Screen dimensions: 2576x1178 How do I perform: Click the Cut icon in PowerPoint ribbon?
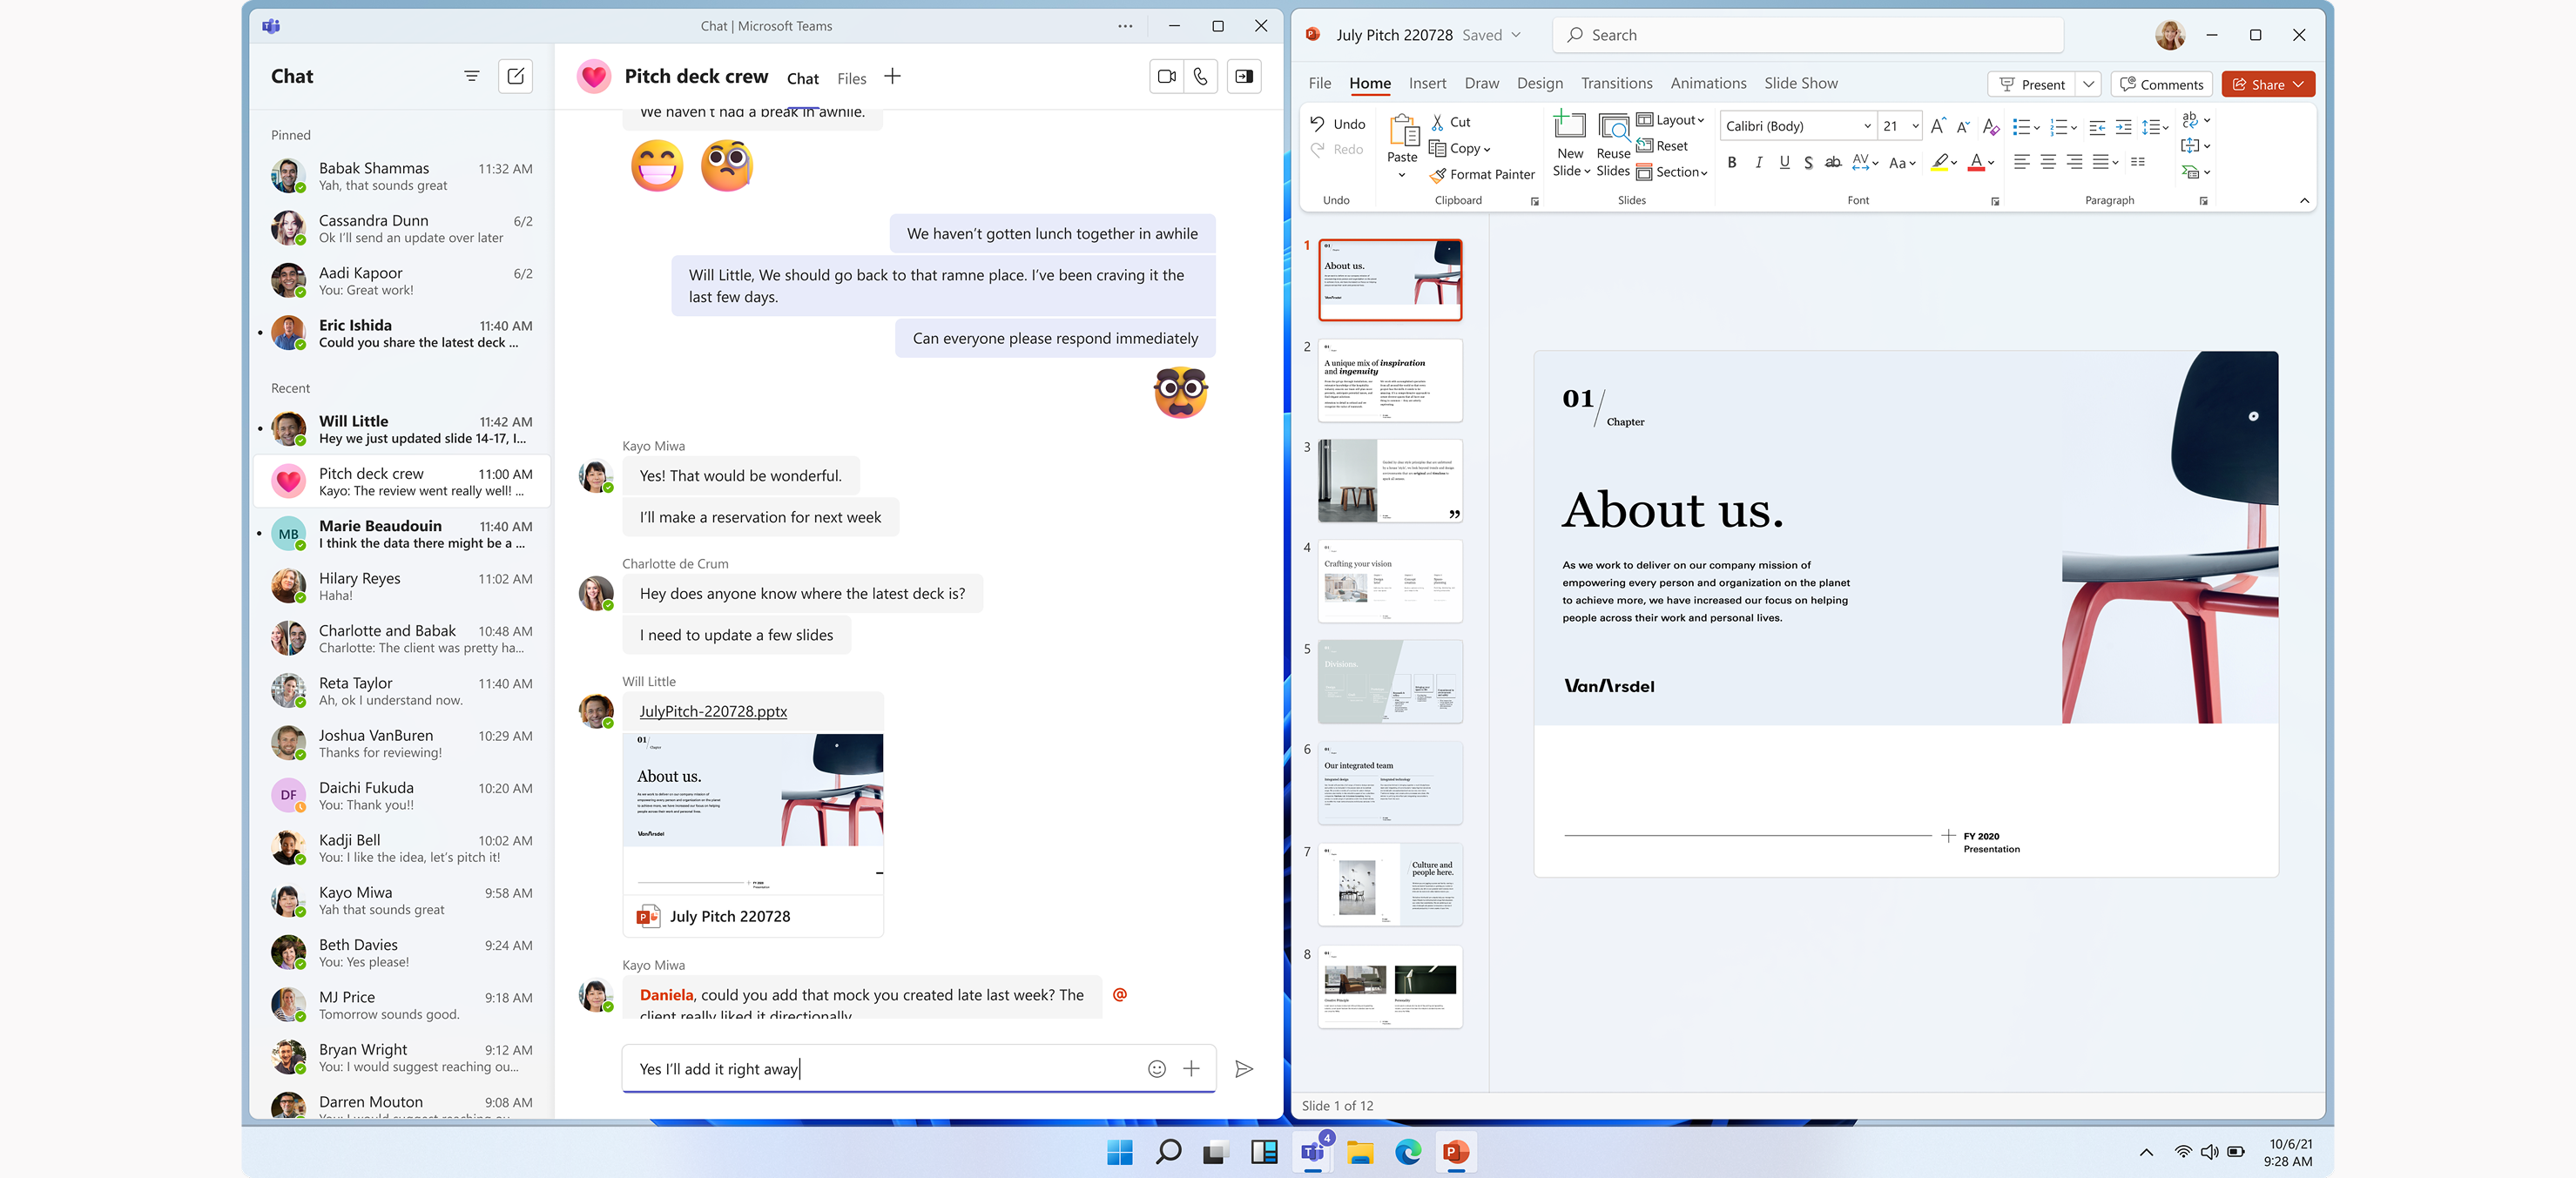coord(1438,122)
